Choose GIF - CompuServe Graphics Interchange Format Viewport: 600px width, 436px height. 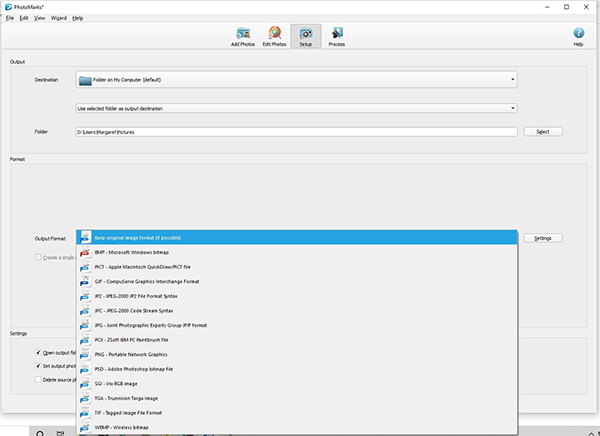[x=297, y=281]
